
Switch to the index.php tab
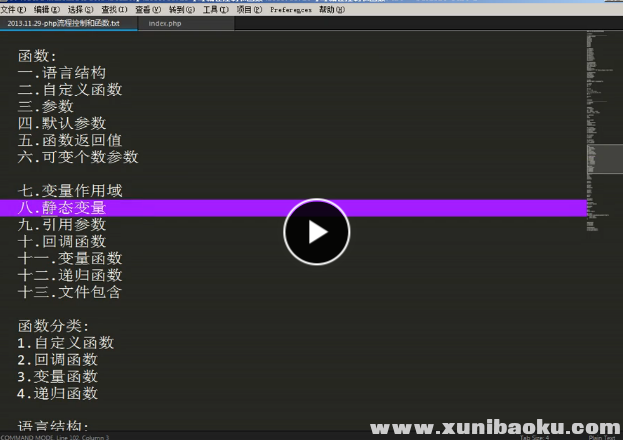coord(164,22)
